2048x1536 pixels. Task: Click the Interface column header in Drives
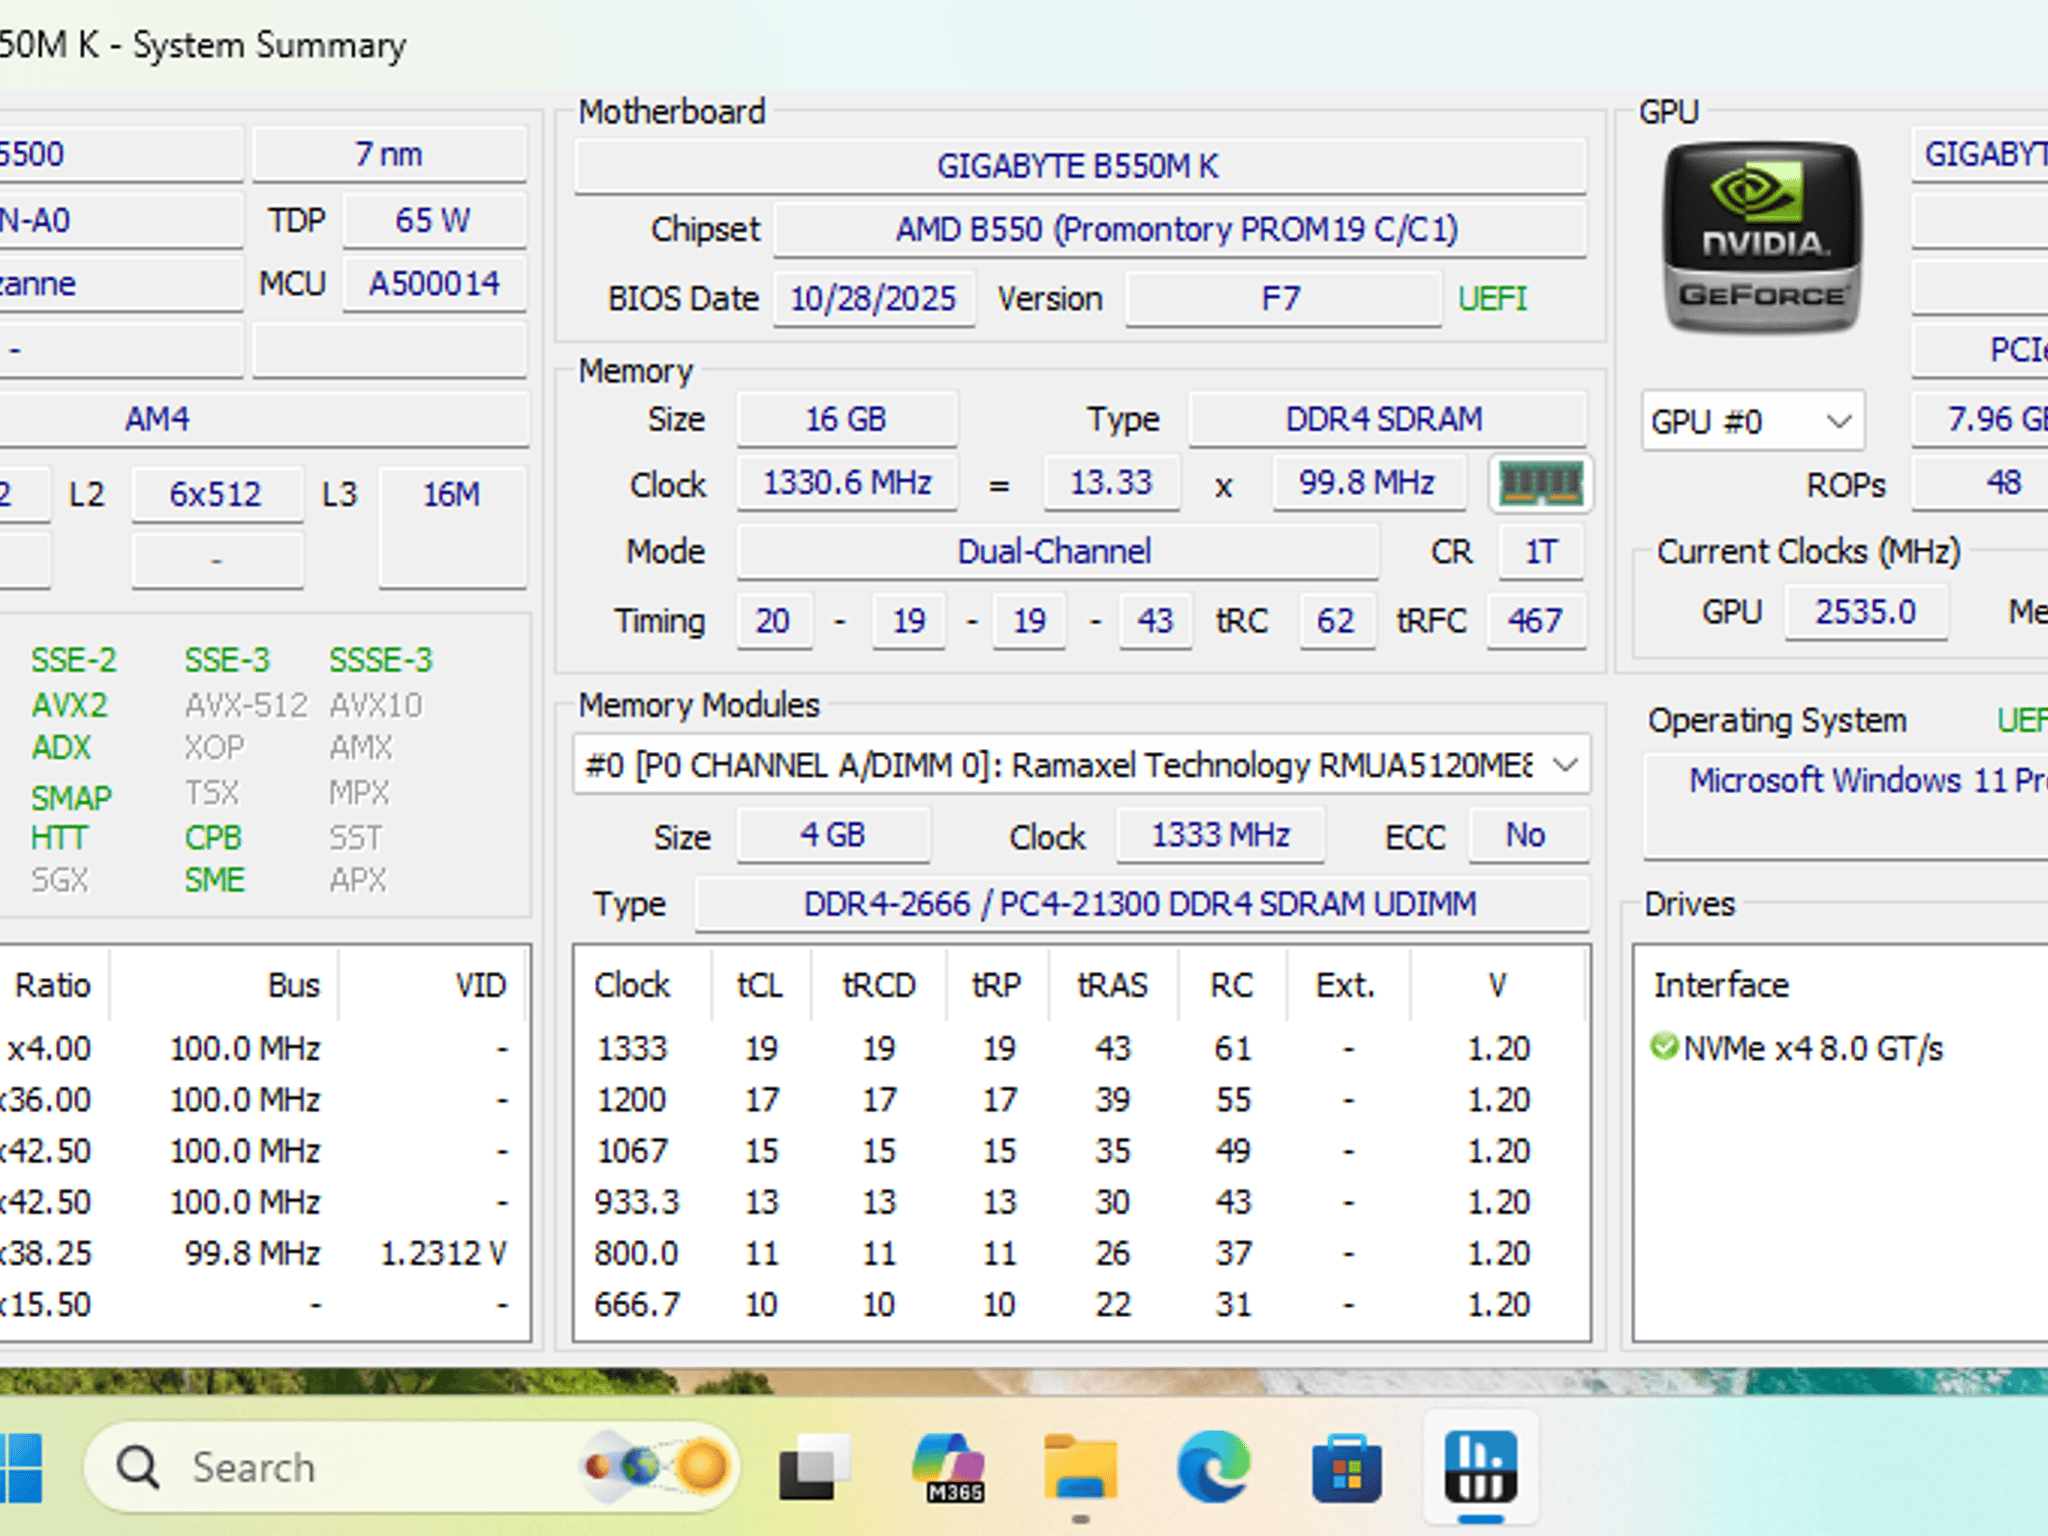[x=1721, y=985]
